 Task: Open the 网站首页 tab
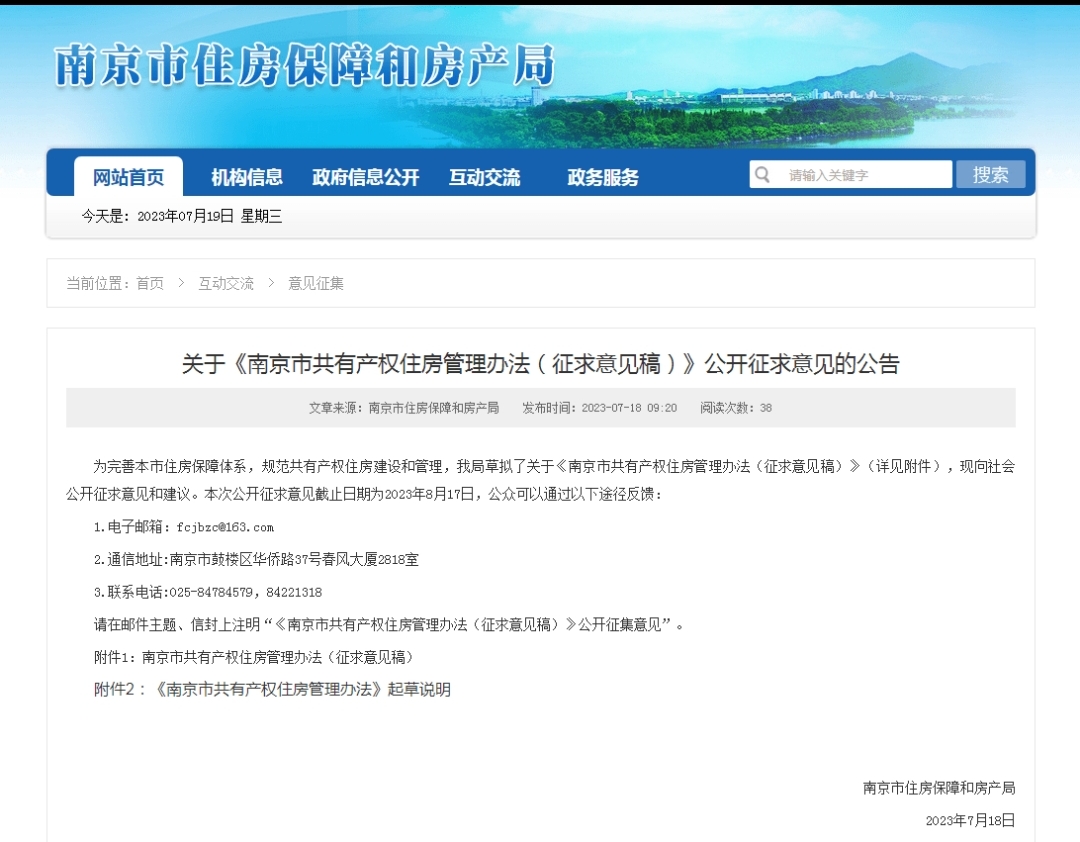(x=128, y=177)
